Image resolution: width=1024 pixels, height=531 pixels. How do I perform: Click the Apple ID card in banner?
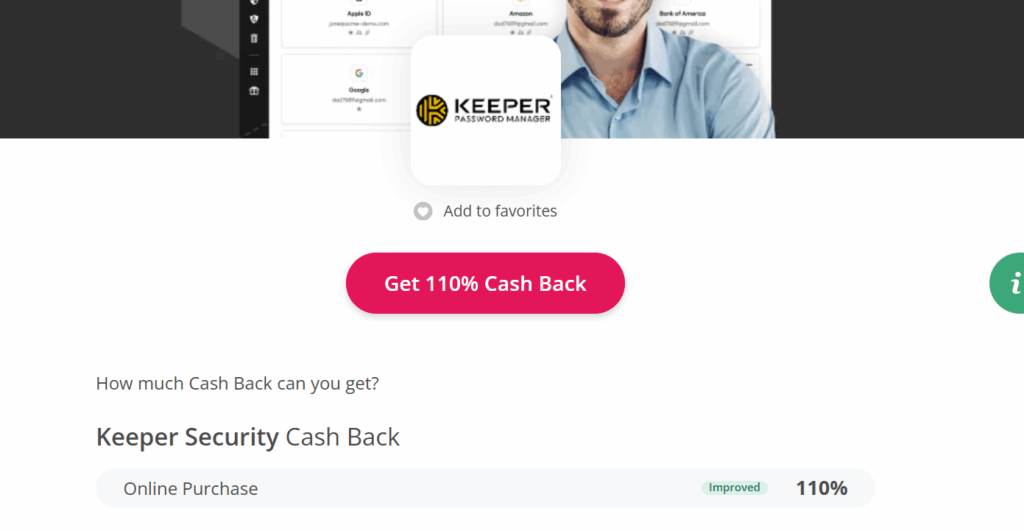pos(359,24)
